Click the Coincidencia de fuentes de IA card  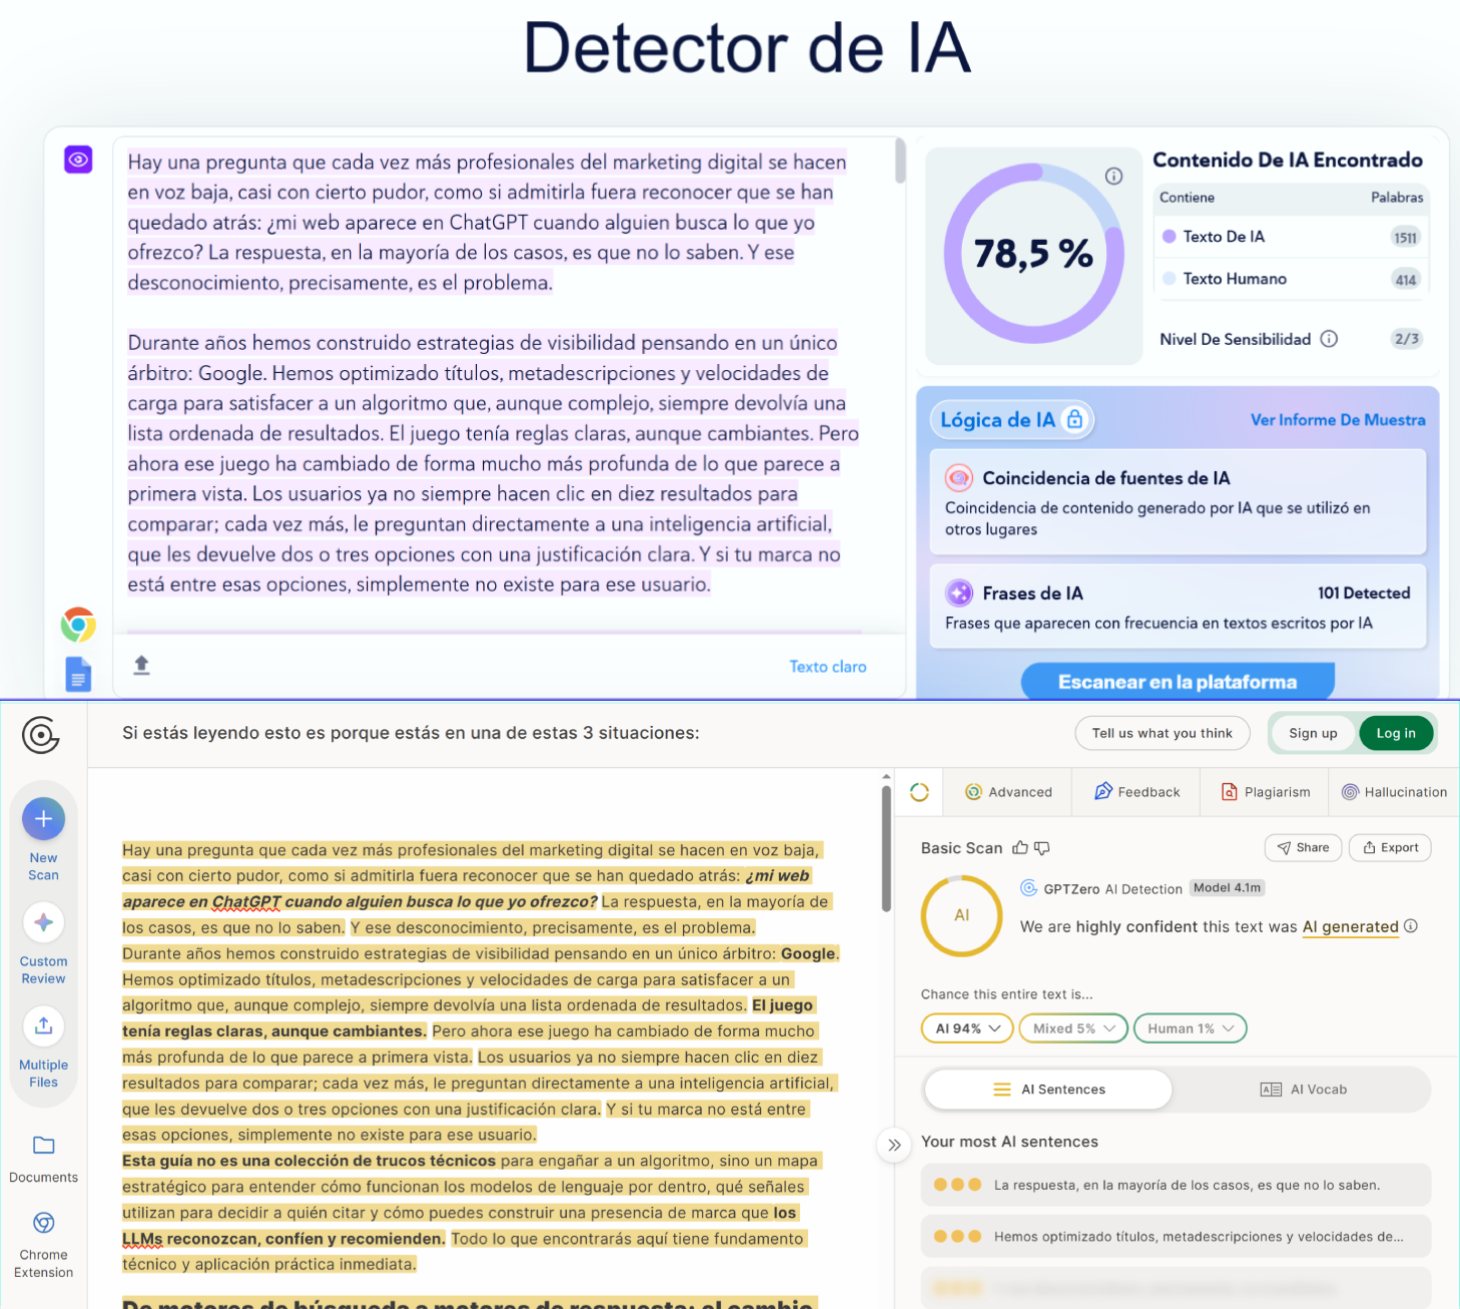point(1178,502)
